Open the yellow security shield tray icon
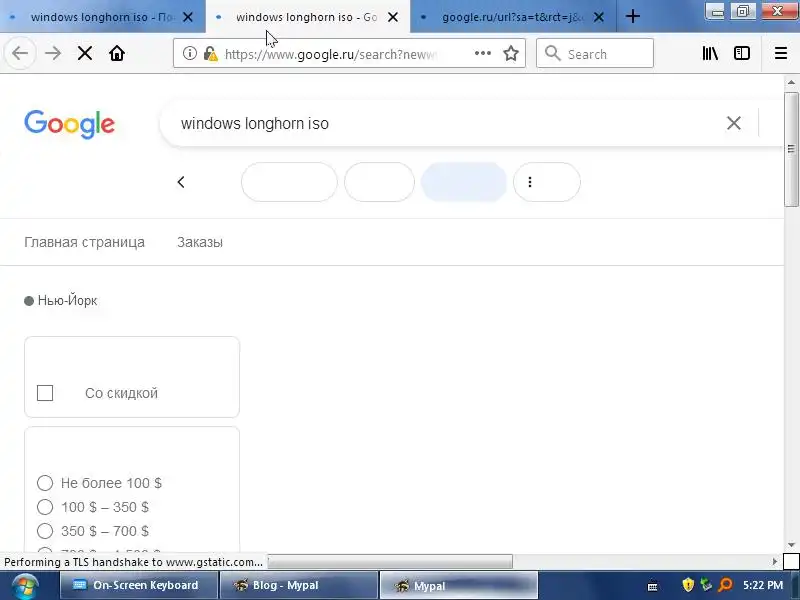Image resolution: width=800 pixels, height=600 pixels. 688,585
